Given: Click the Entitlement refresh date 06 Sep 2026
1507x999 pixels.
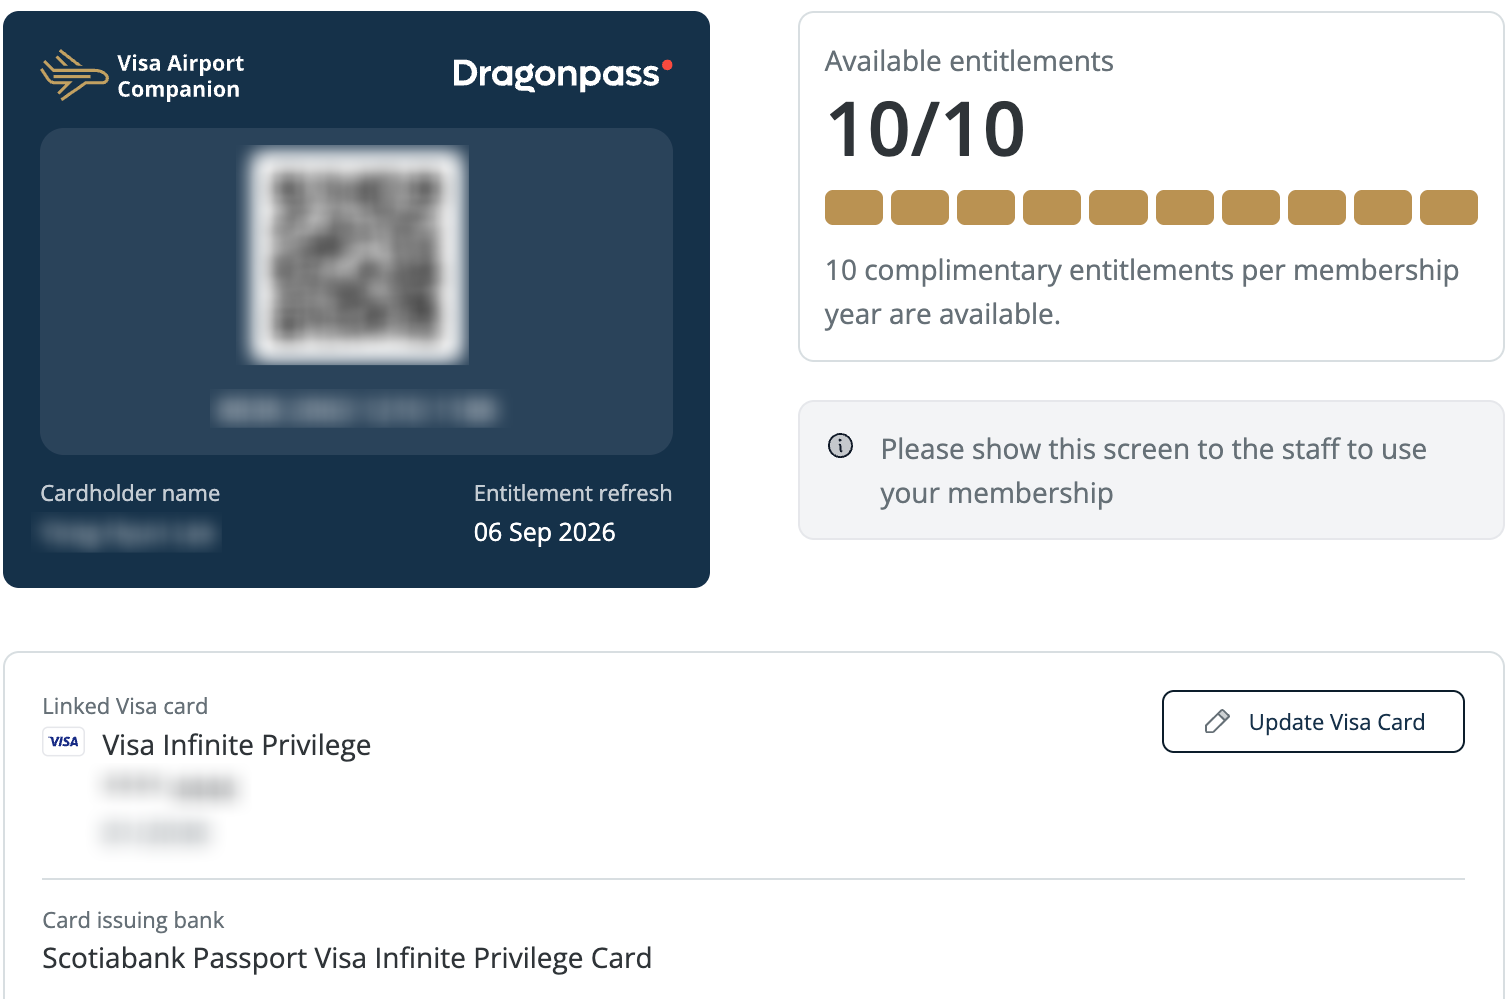Looking at the screenshot, I should coord(544,532).
